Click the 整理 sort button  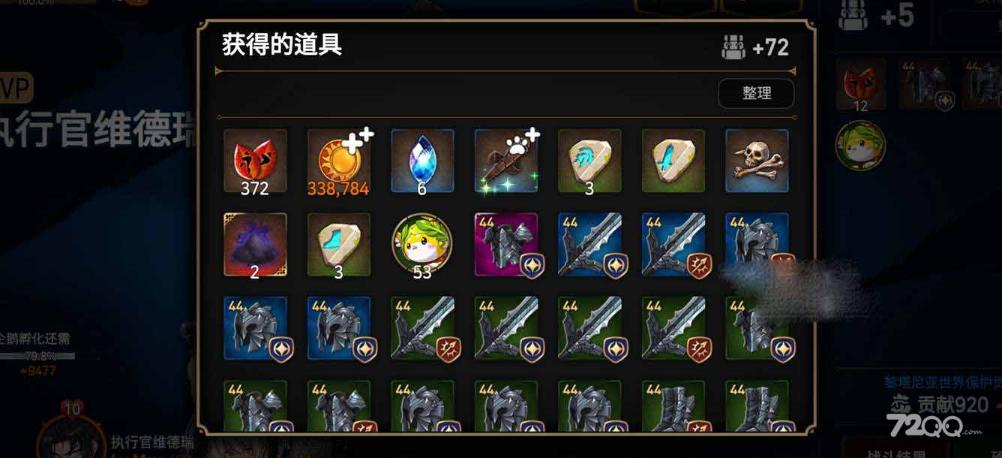[757, 94]
